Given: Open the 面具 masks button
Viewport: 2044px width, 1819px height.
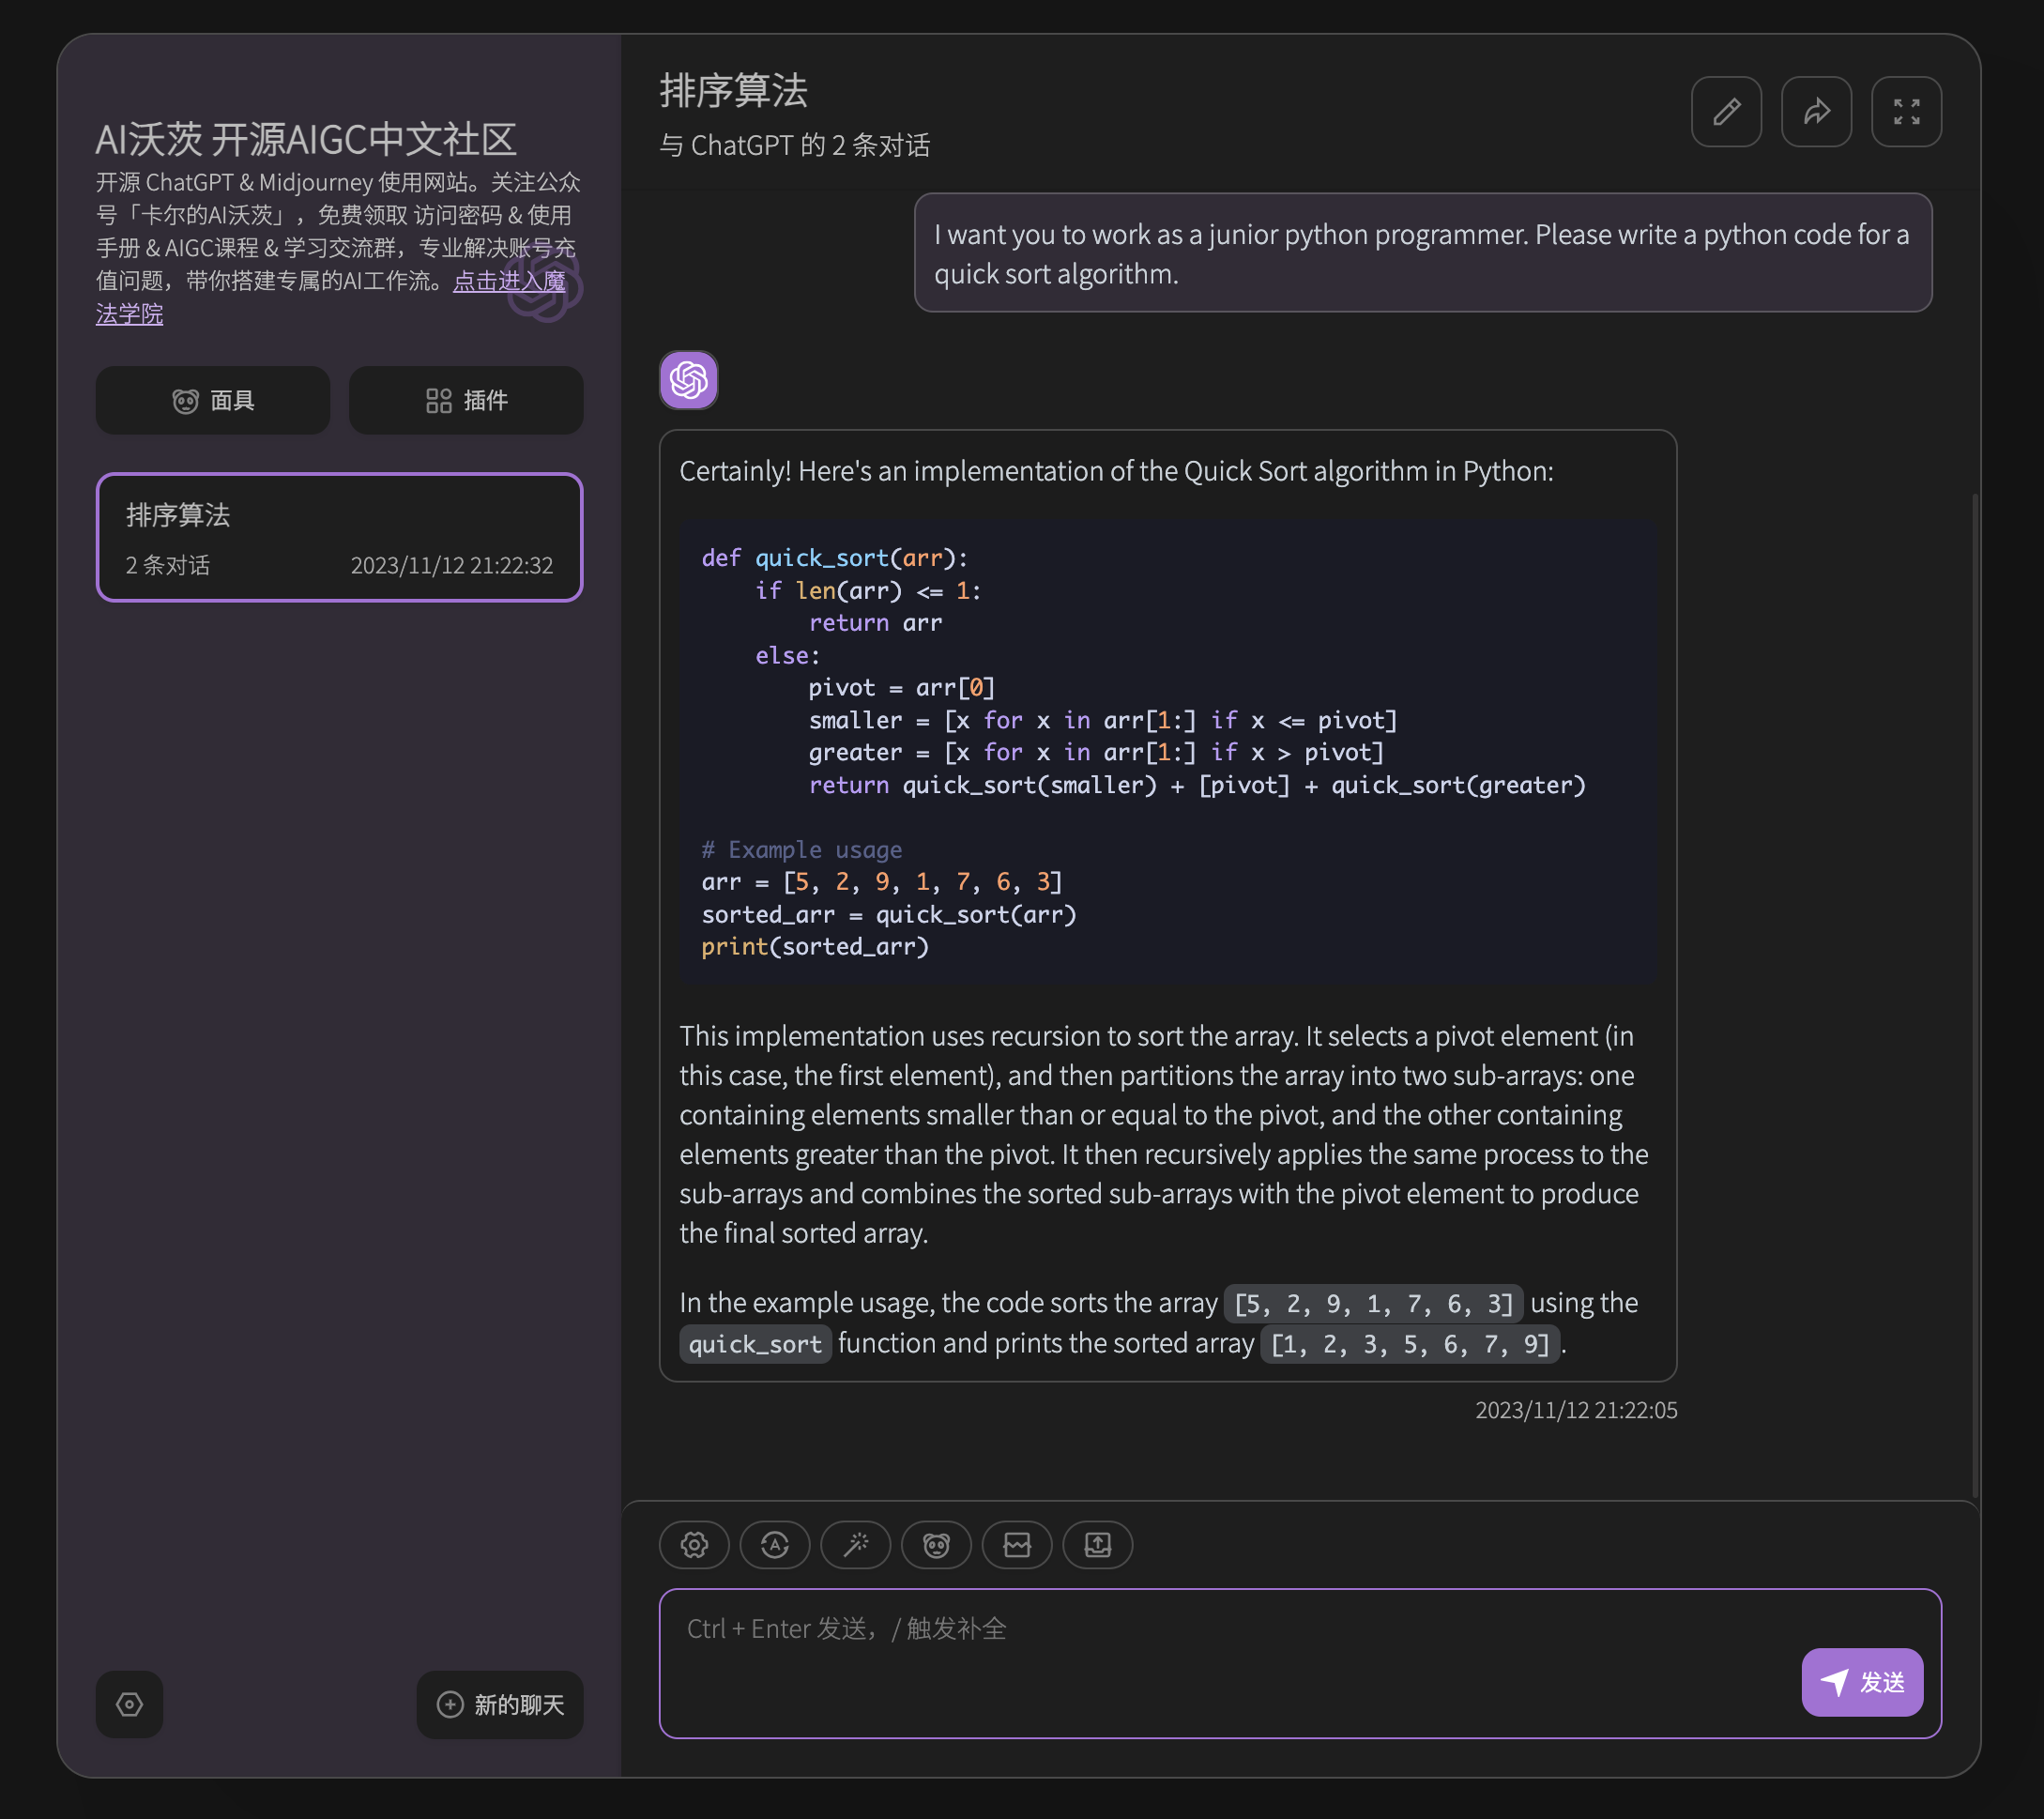Looking at the screenshot, I should (213, 400).
